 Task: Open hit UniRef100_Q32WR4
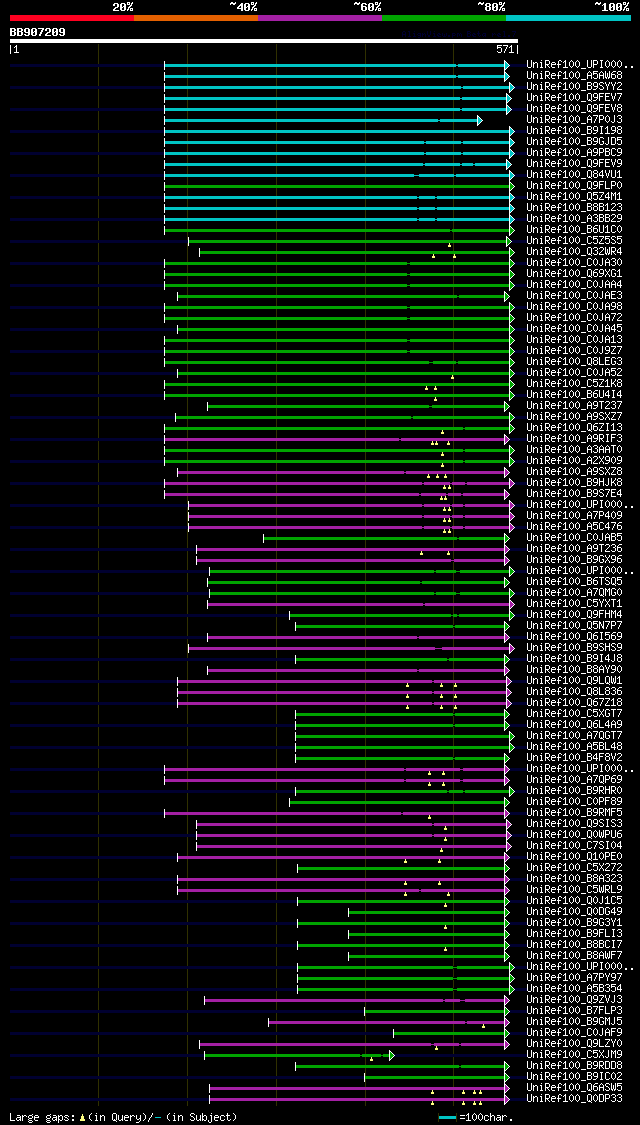tap(575, 252)
